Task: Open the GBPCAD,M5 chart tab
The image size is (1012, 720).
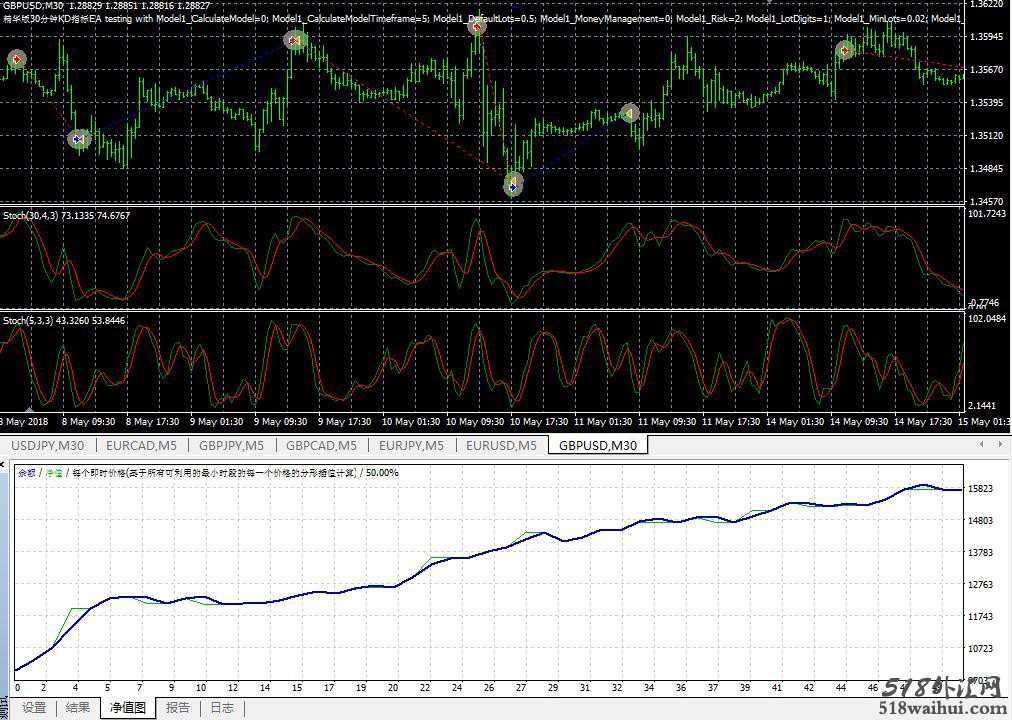Action: (321, 445)
